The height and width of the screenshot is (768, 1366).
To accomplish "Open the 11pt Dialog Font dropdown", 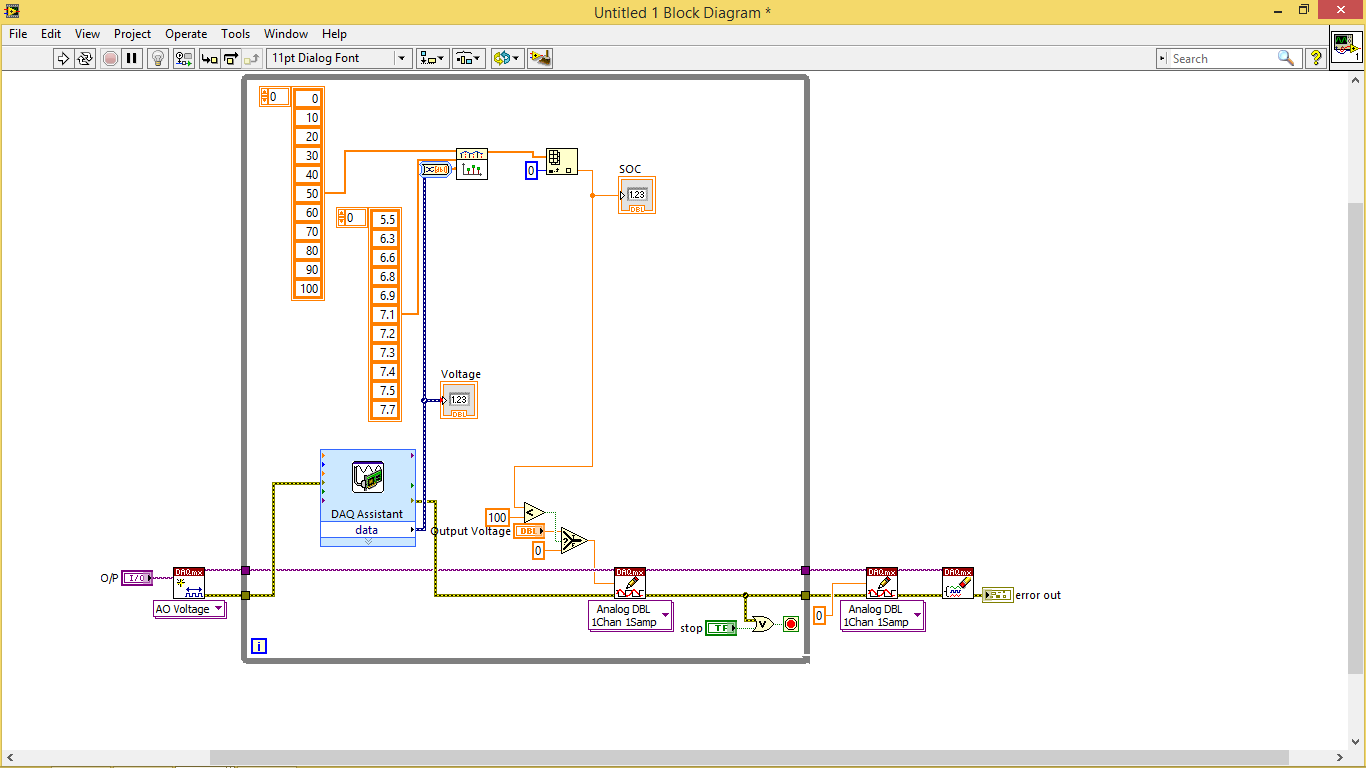I will [339, 58].
